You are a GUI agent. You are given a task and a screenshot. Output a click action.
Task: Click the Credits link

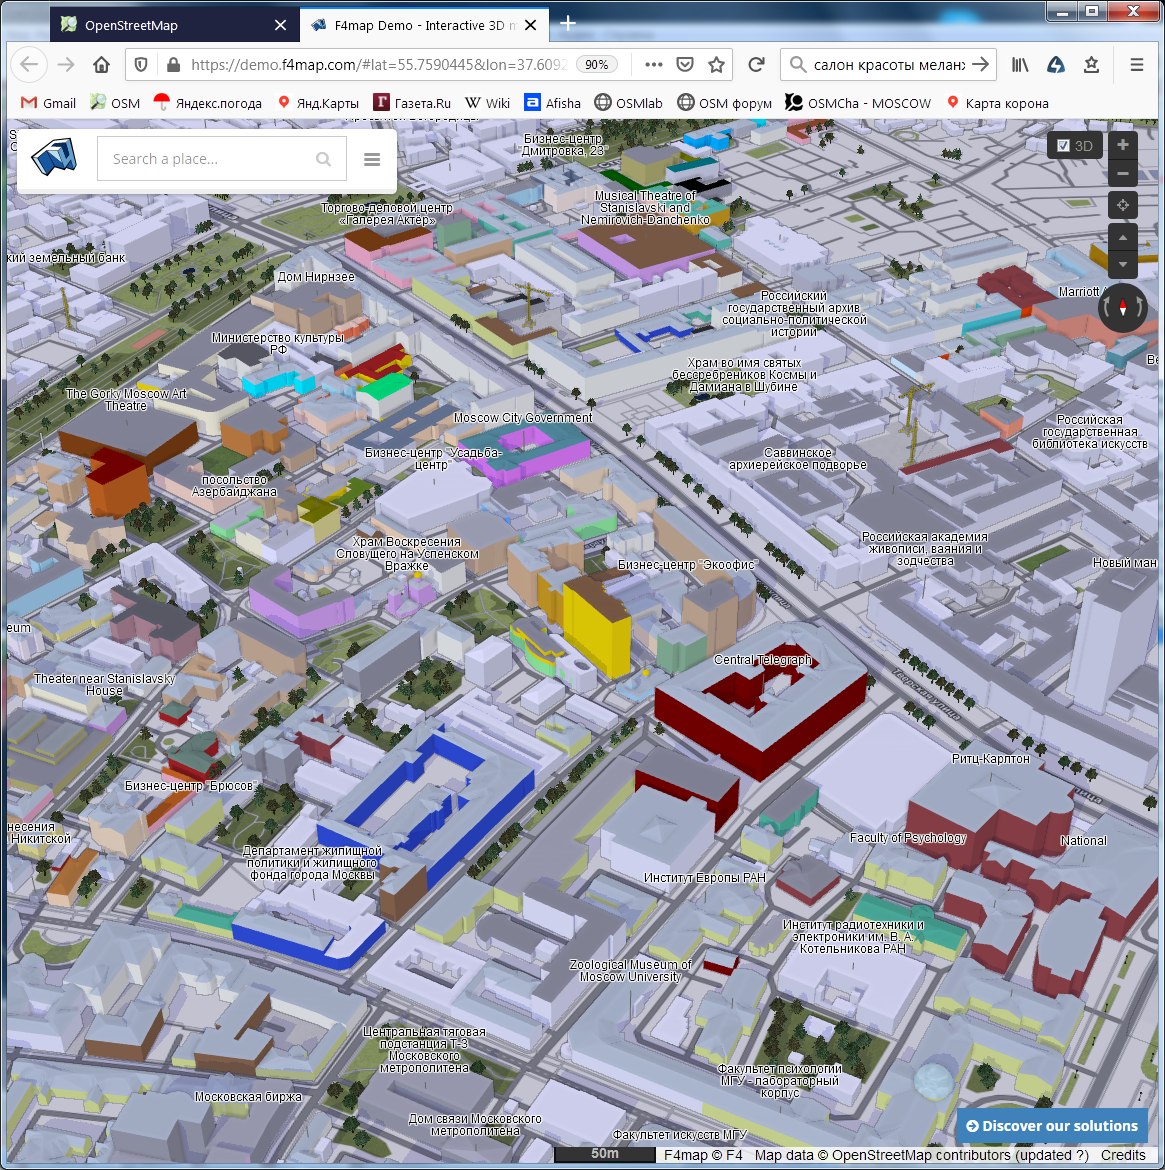tap(1122, 1155)
